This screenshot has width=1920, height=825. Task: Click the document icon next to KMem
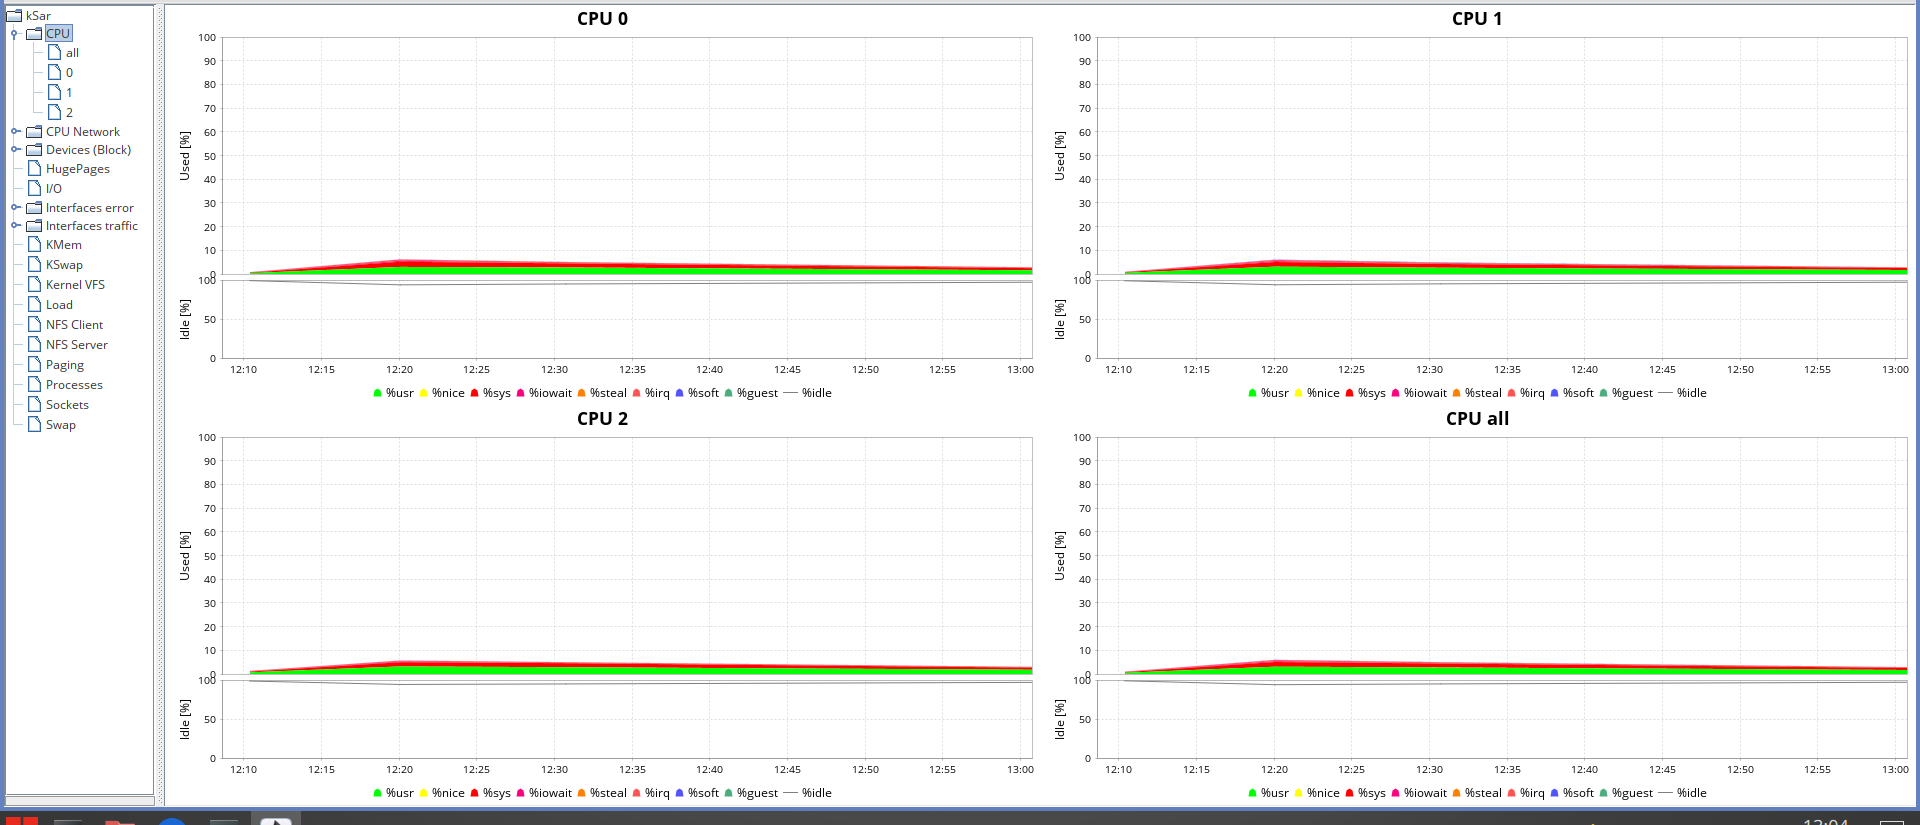(x=35, y=245)
